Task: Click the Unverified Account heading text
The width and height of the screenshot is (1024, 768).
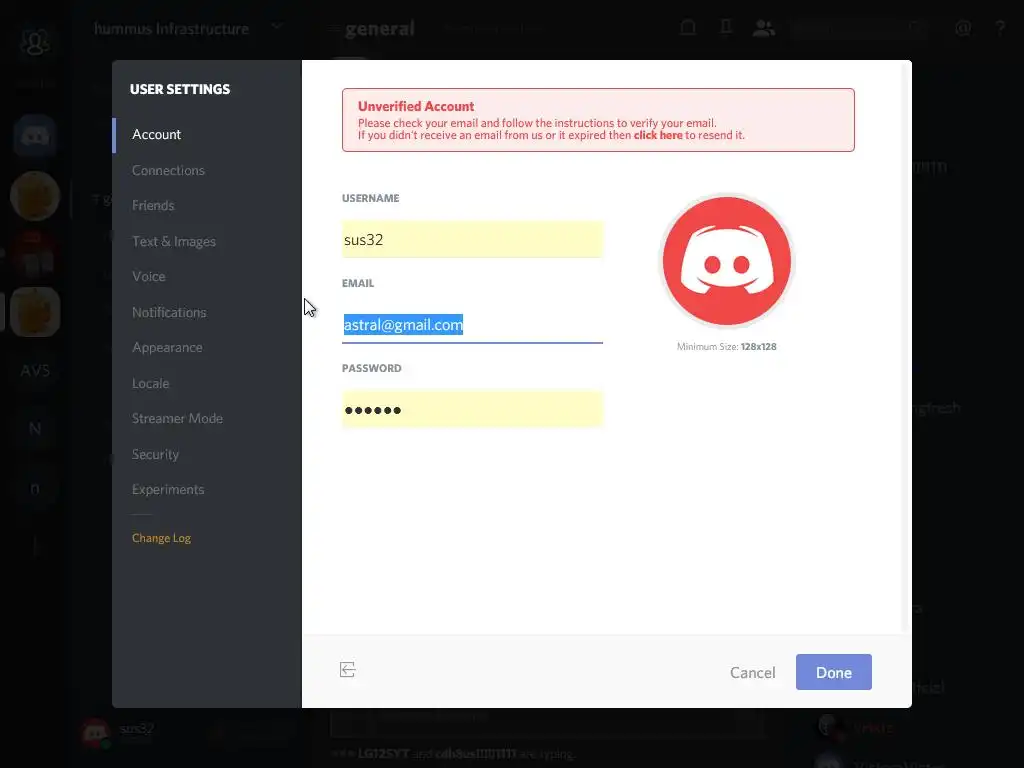Action: tap(416, 106)
